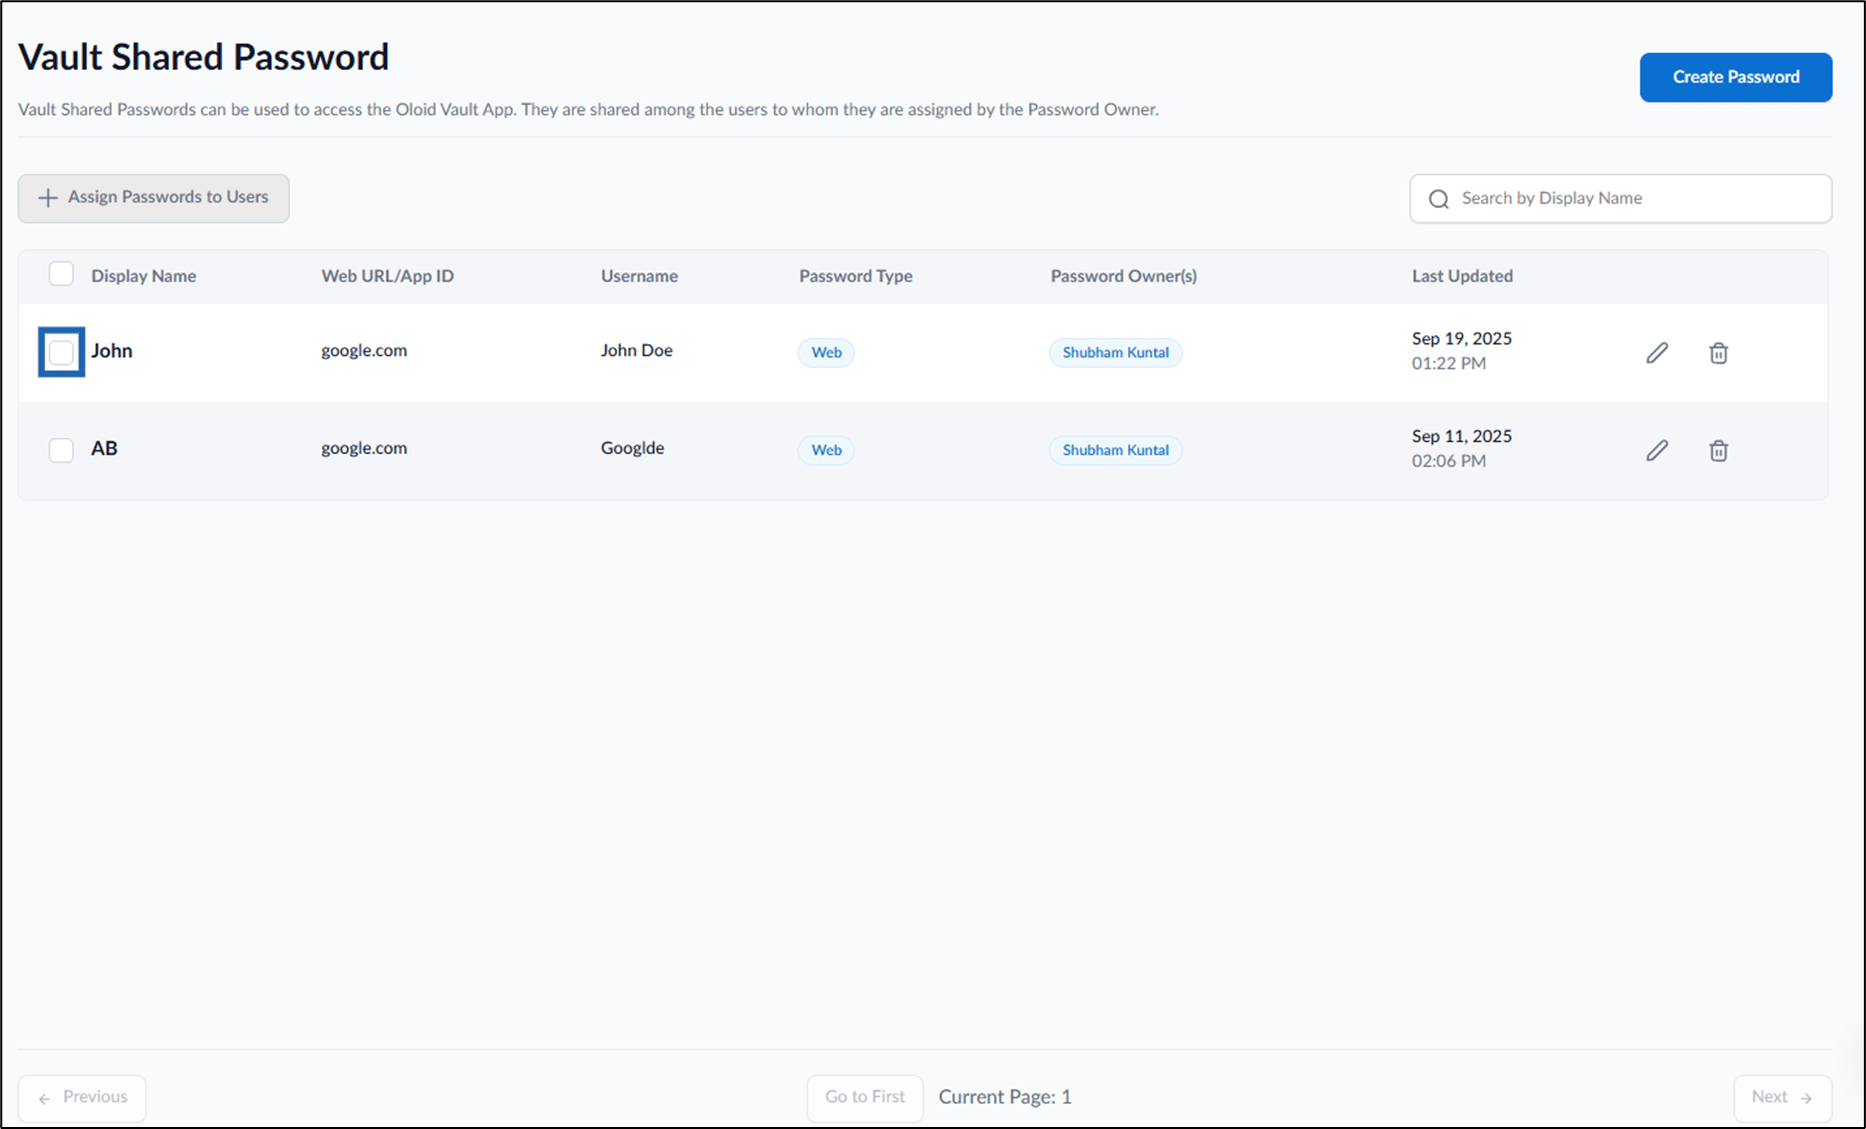The height and width of the screenshot is (1129, 1866).
Task: Click the Web URL/App ID column header
Action: (387, 276)
